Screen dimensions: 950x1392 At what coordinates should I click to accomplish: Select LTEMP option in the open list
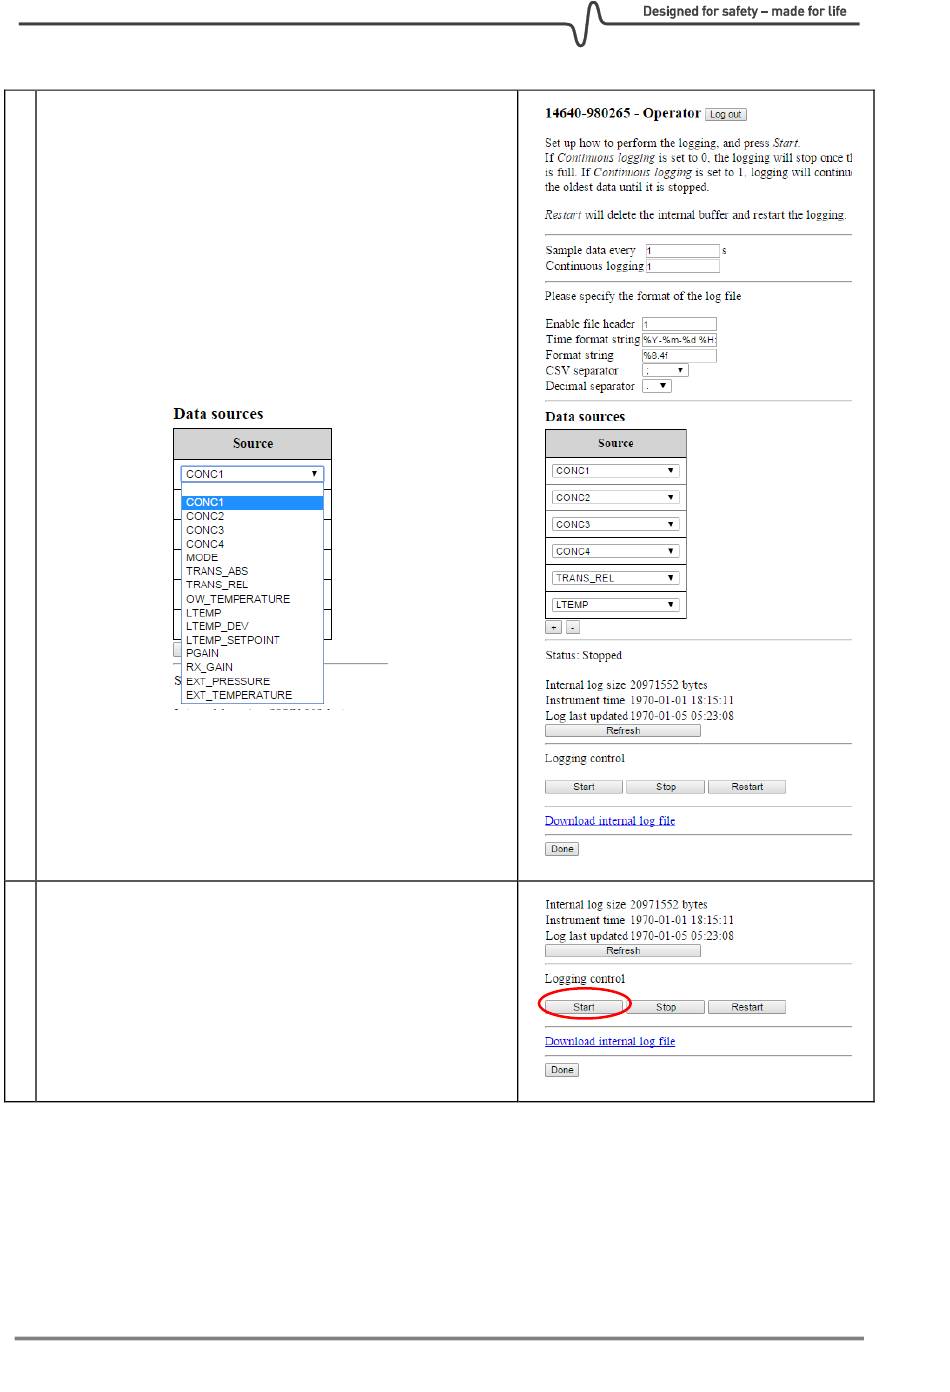[x=252, y=613]
